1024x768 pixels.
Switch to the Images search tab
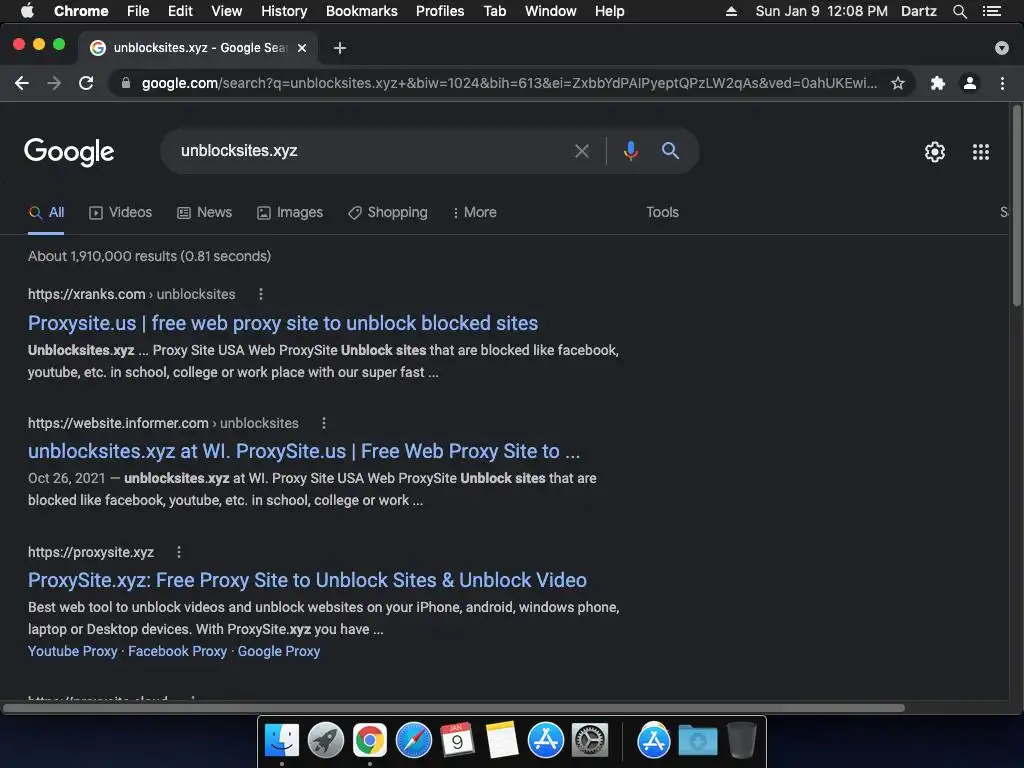(290, 212)
